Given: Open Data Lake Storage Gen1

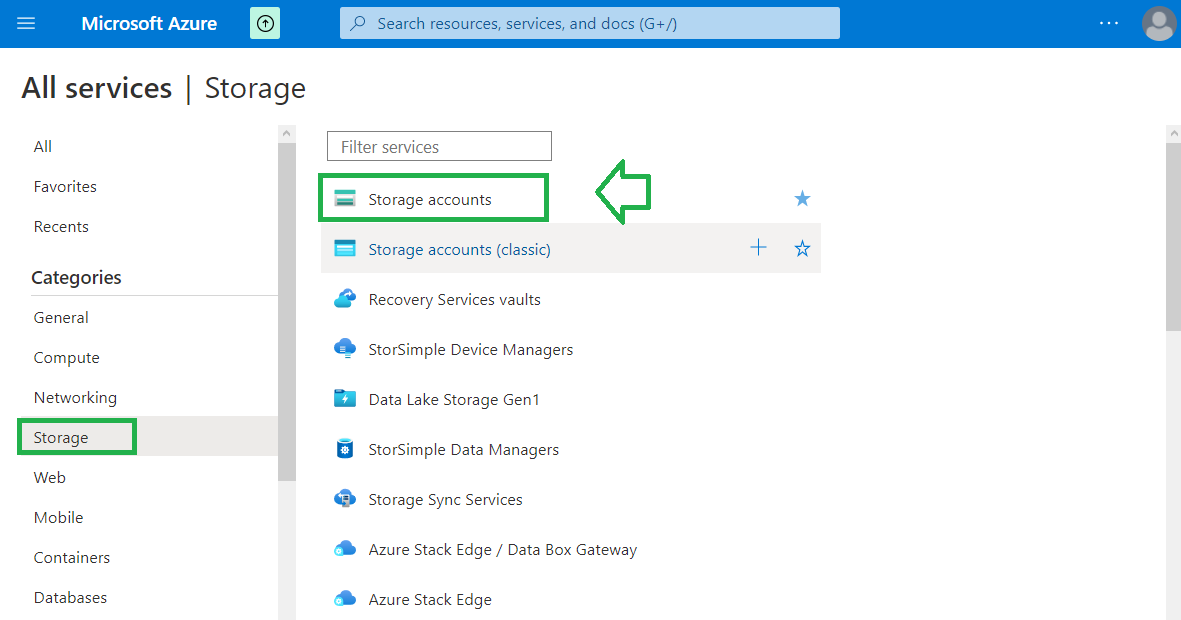Looking at the screenshot, I should pyautogui.click(x=454, y=399).
